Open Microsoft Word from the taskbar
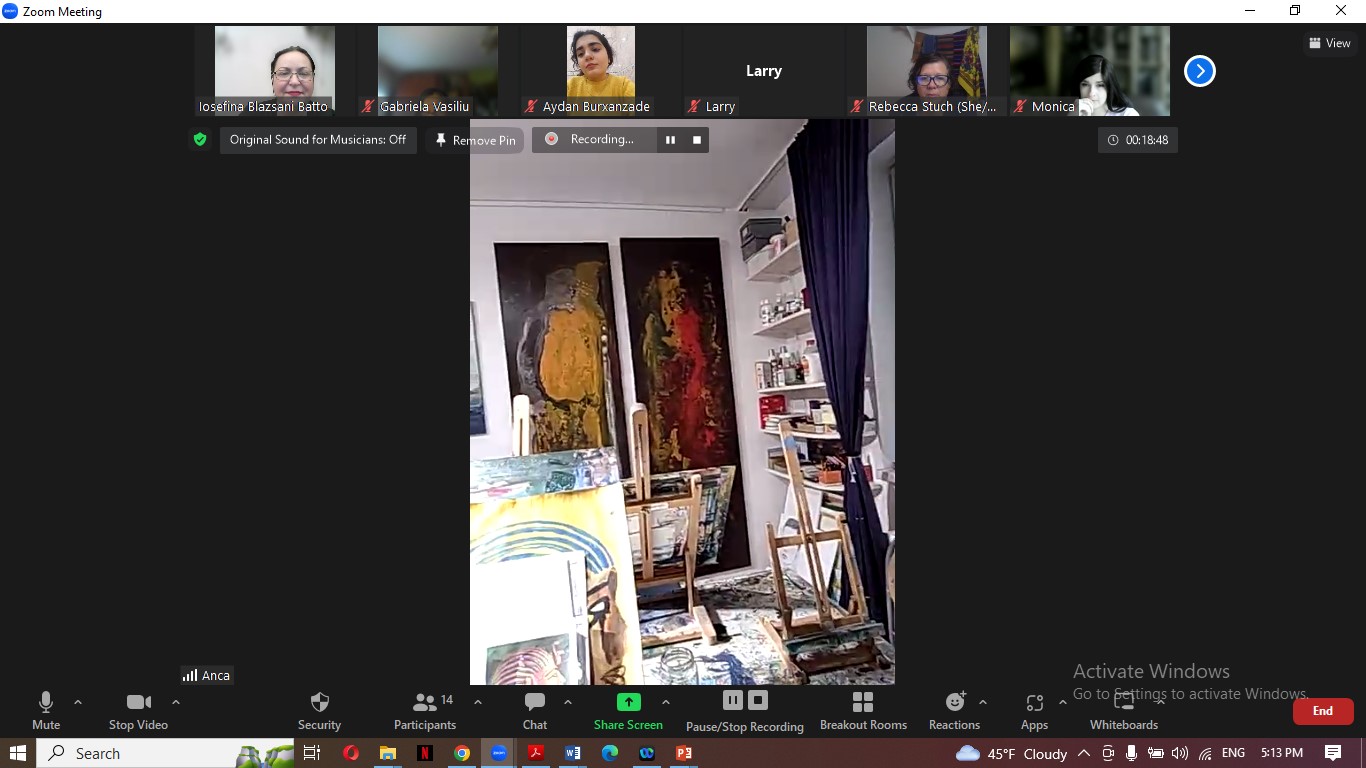This screenshot has height=768, width=1366. (x=573, y=753)
